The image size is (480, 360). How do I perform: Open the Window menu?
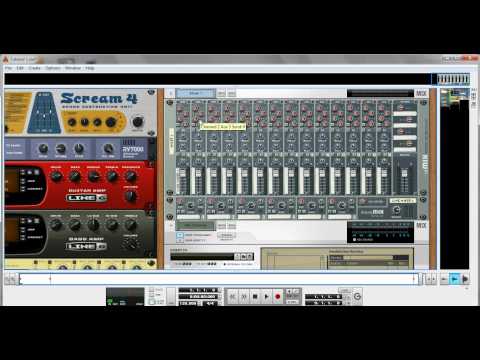click(x=73, y=68)
